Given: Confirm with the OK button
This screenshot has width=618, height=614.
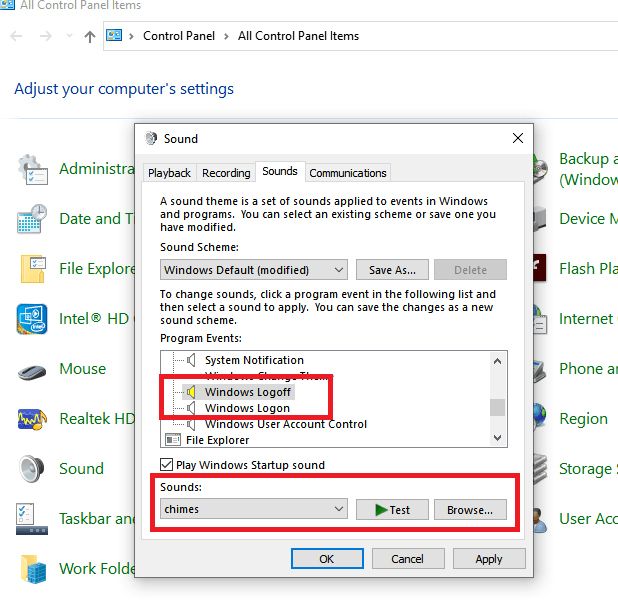Looking at the screenshot, I should pyautogui.click(x=327, y=558).
